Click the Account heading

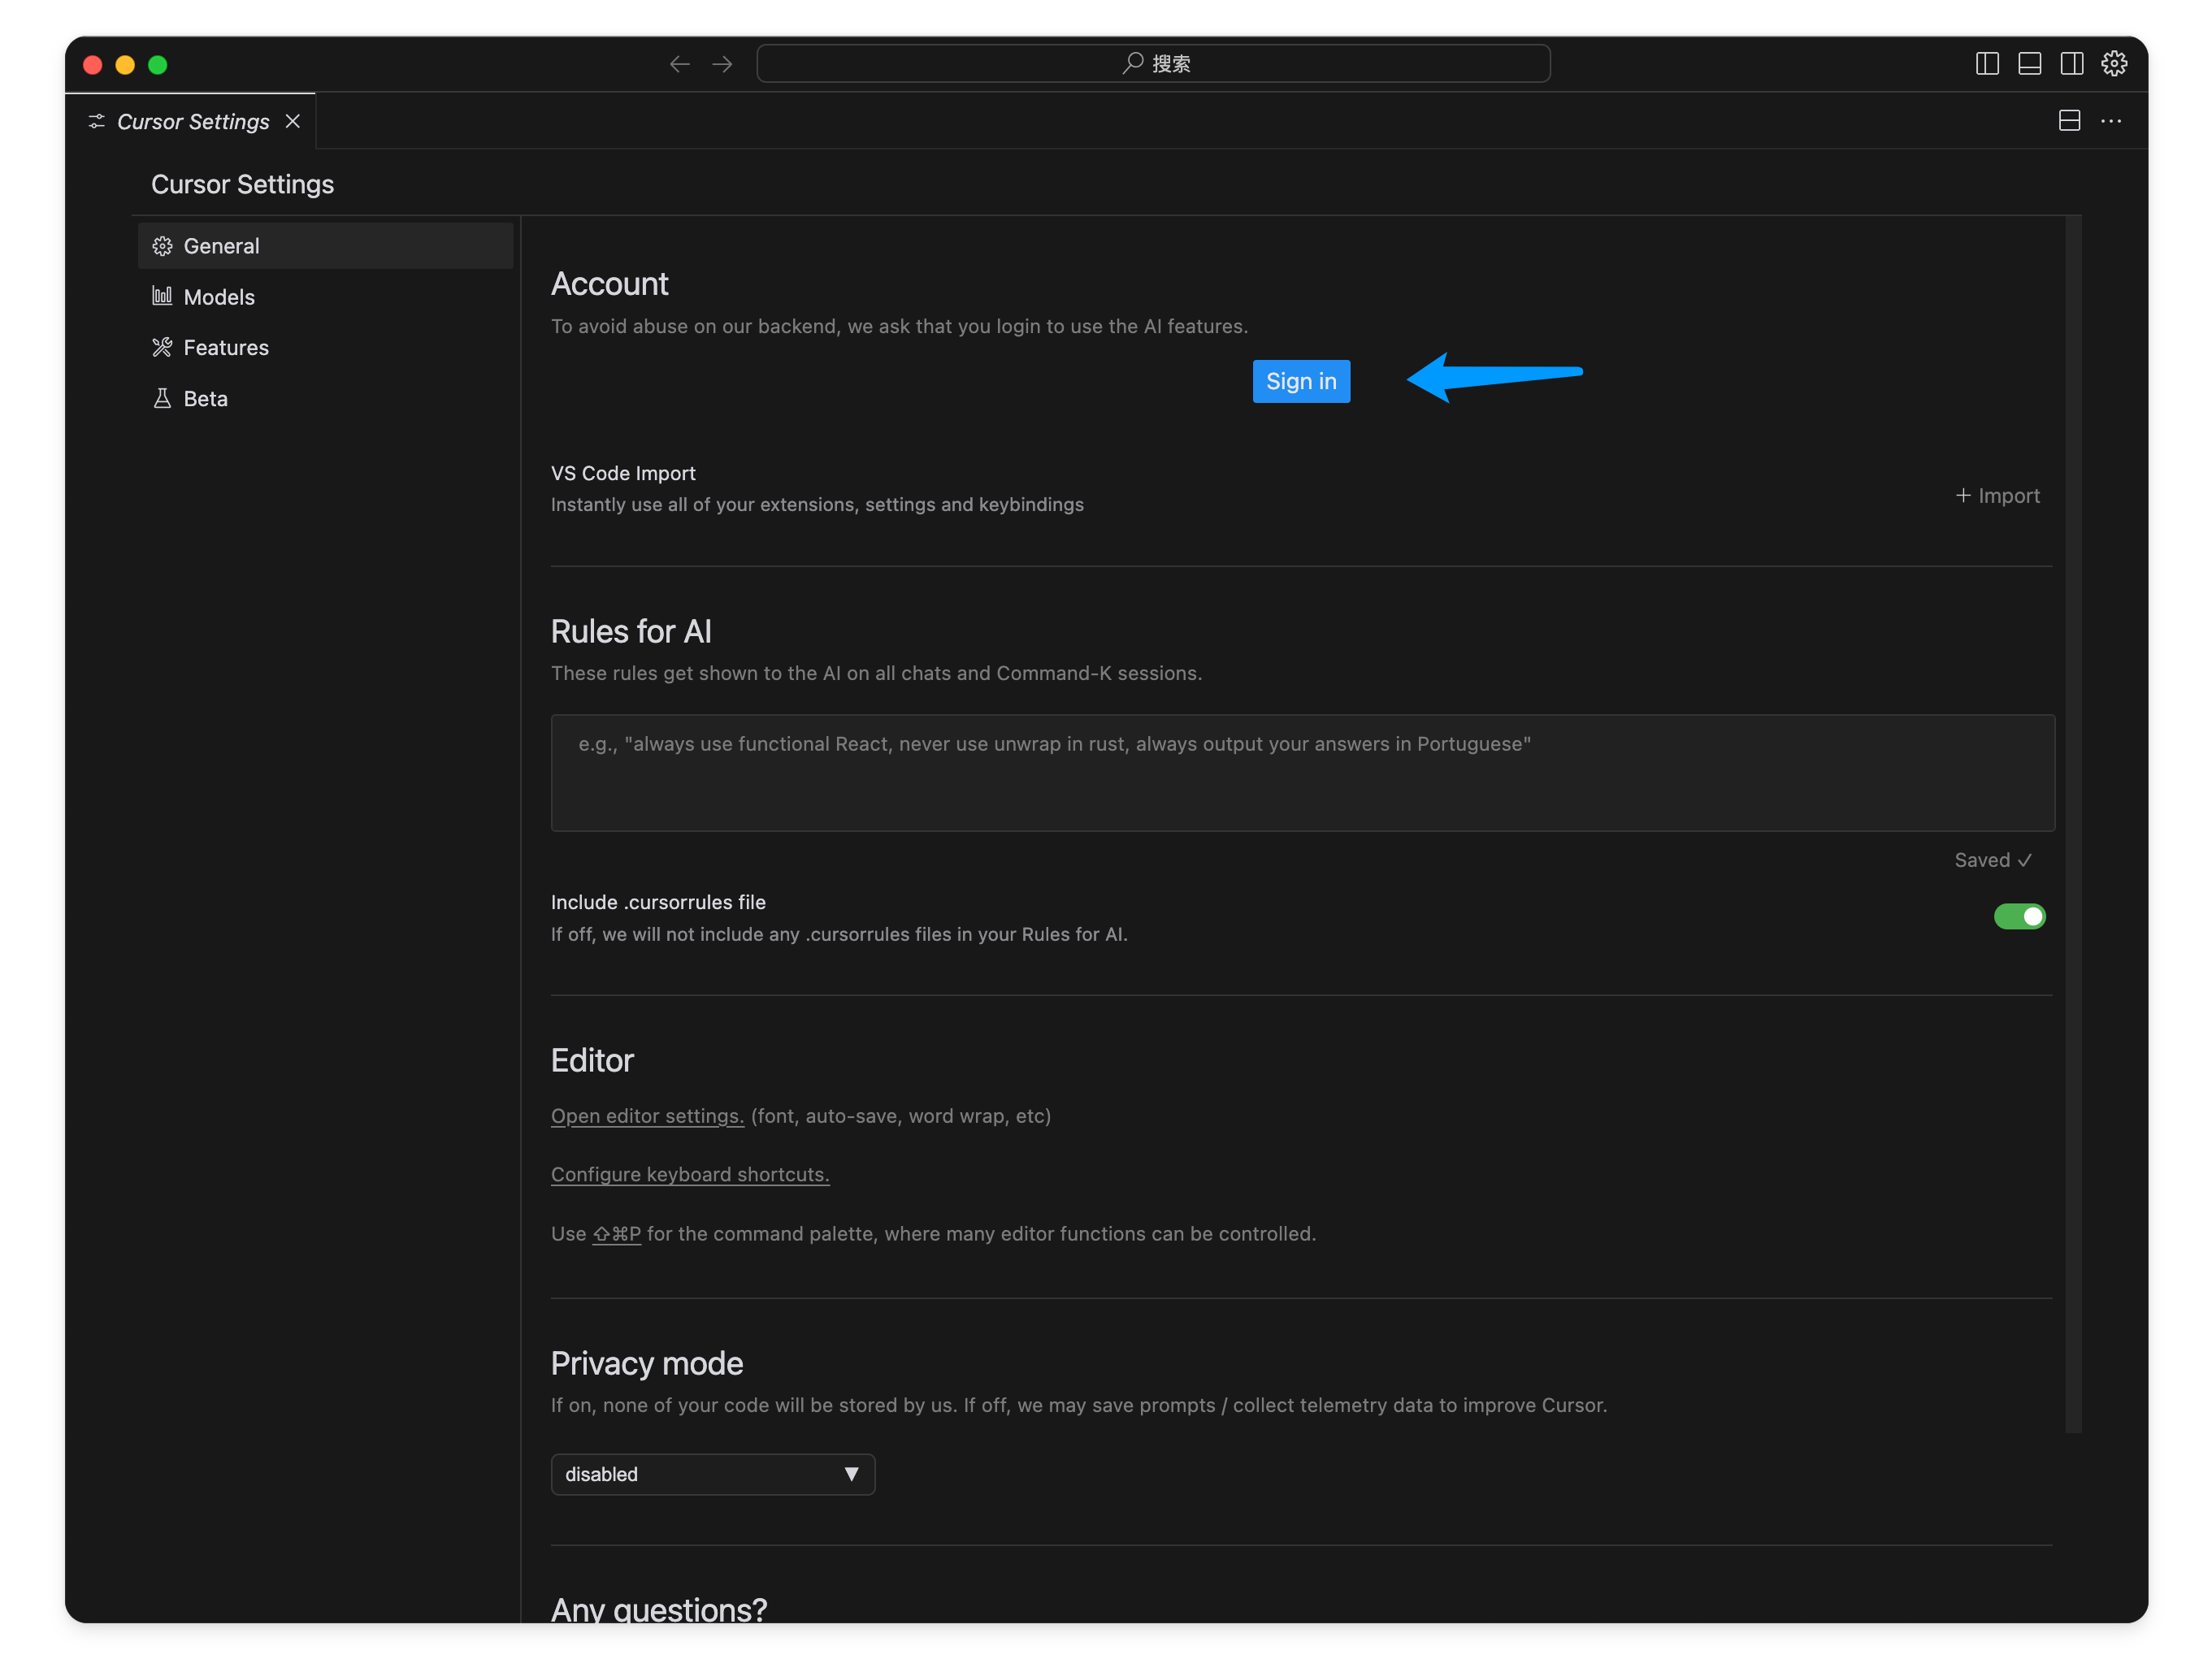(x=609, y=284)
